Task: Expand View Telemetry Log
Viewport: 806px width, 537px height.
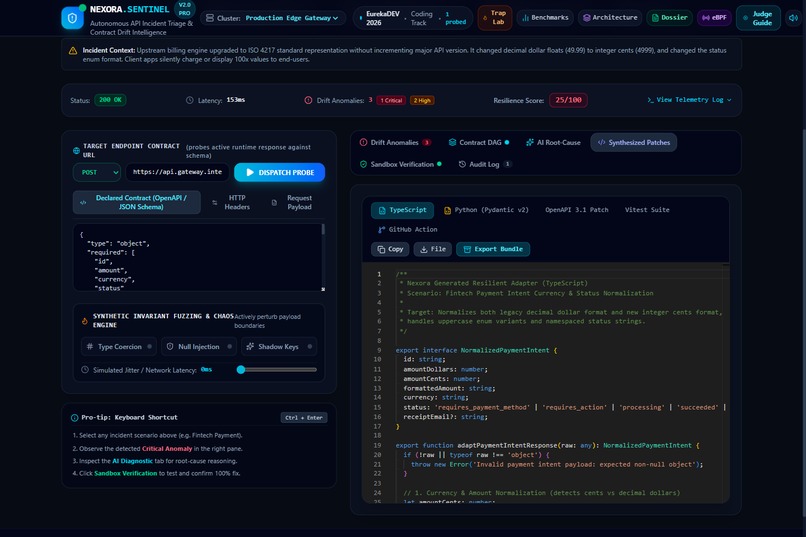Action: pyautogui.click(x=689, y=100)
